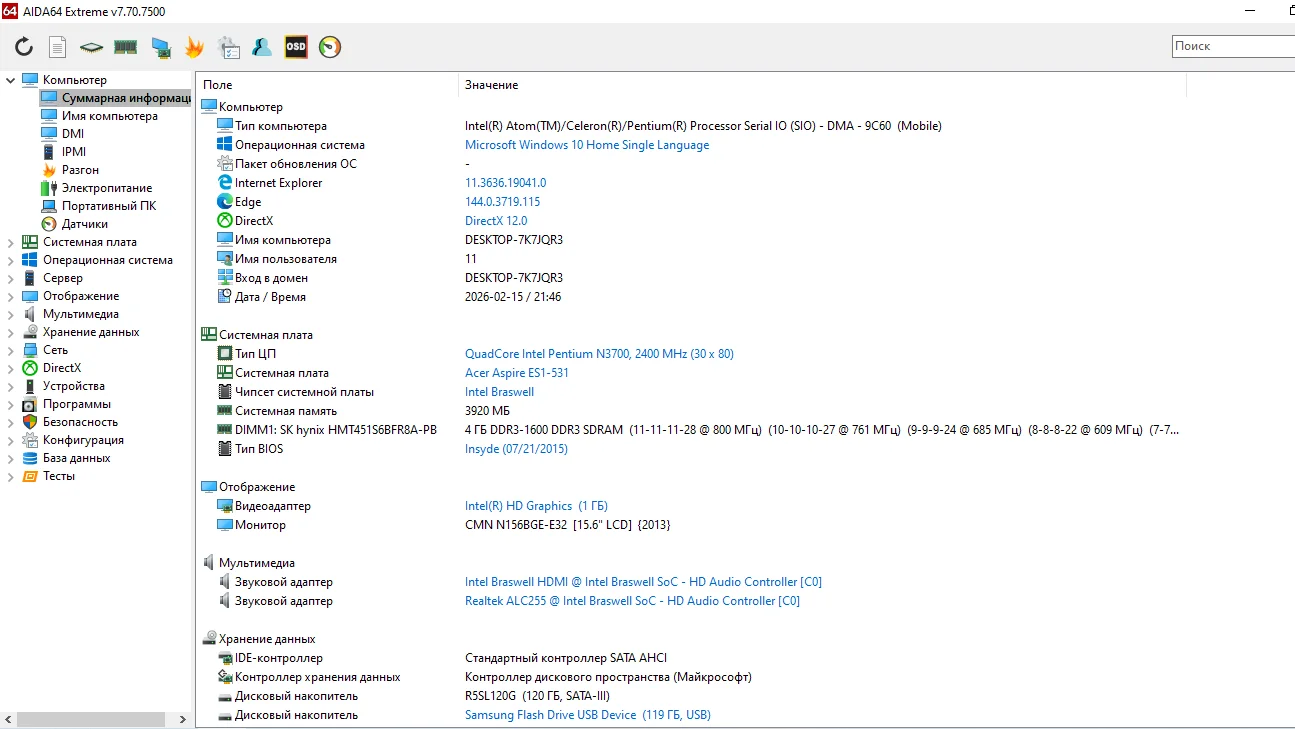1295x729 pixels.
Task: Click the memory module toolbar icon
Action: tap(125, 47)
